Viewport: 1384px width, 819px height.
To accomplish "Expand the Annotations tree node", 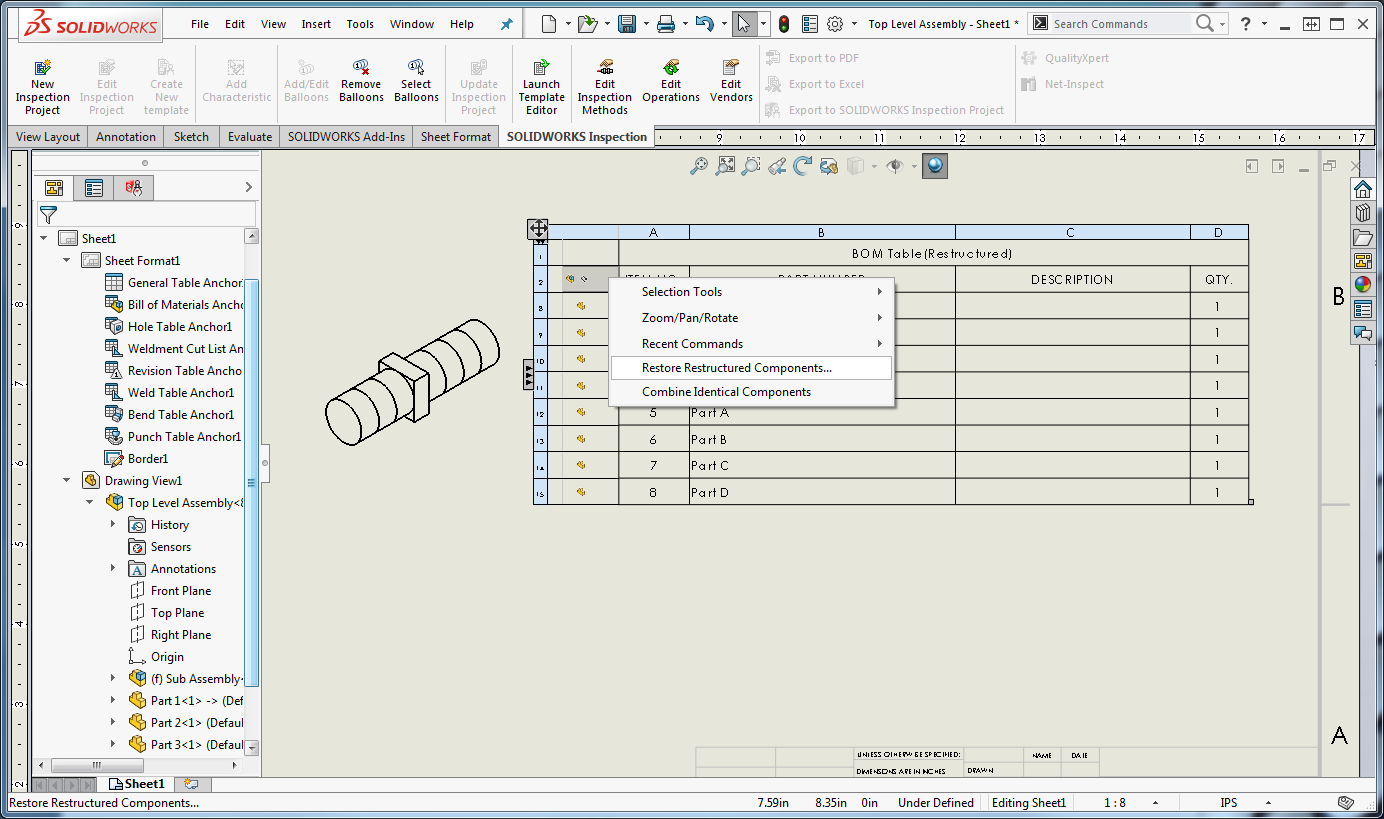I will pyautogui.click(x=113, y=568).
